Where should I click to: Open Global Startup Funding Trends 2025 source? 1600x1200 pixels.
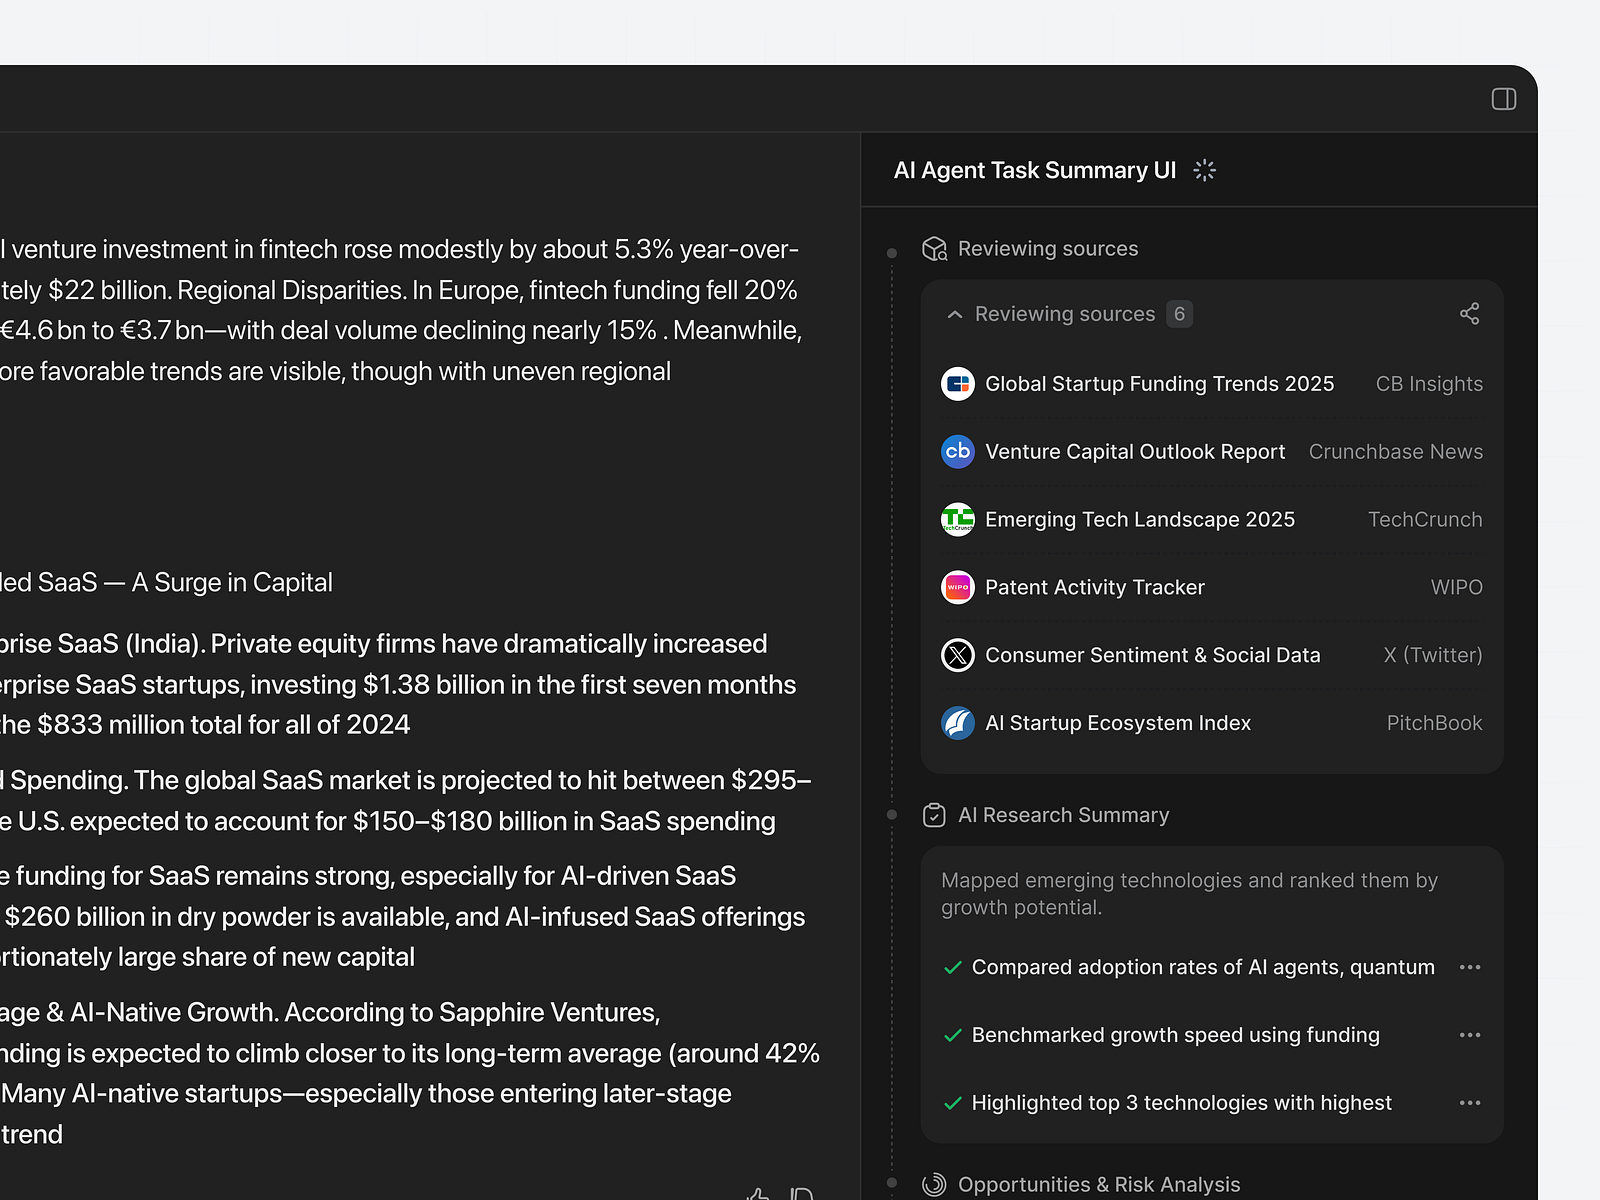(x=1159, y=383)
